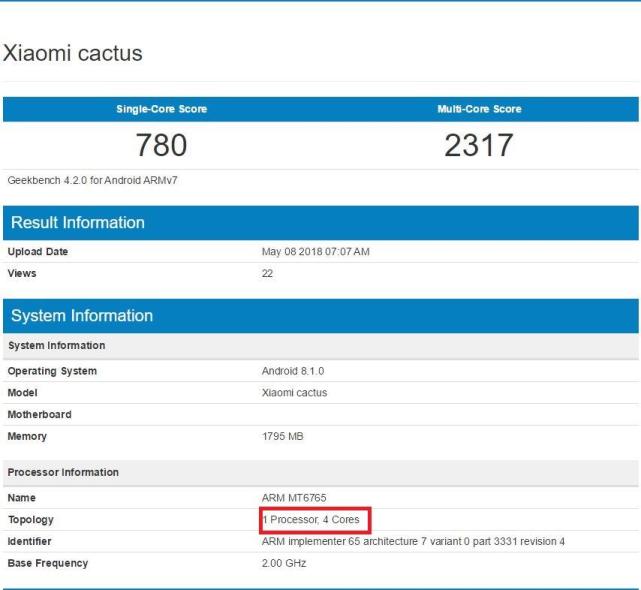Select the Android 8.1.0 value

(x=293, y=371)
